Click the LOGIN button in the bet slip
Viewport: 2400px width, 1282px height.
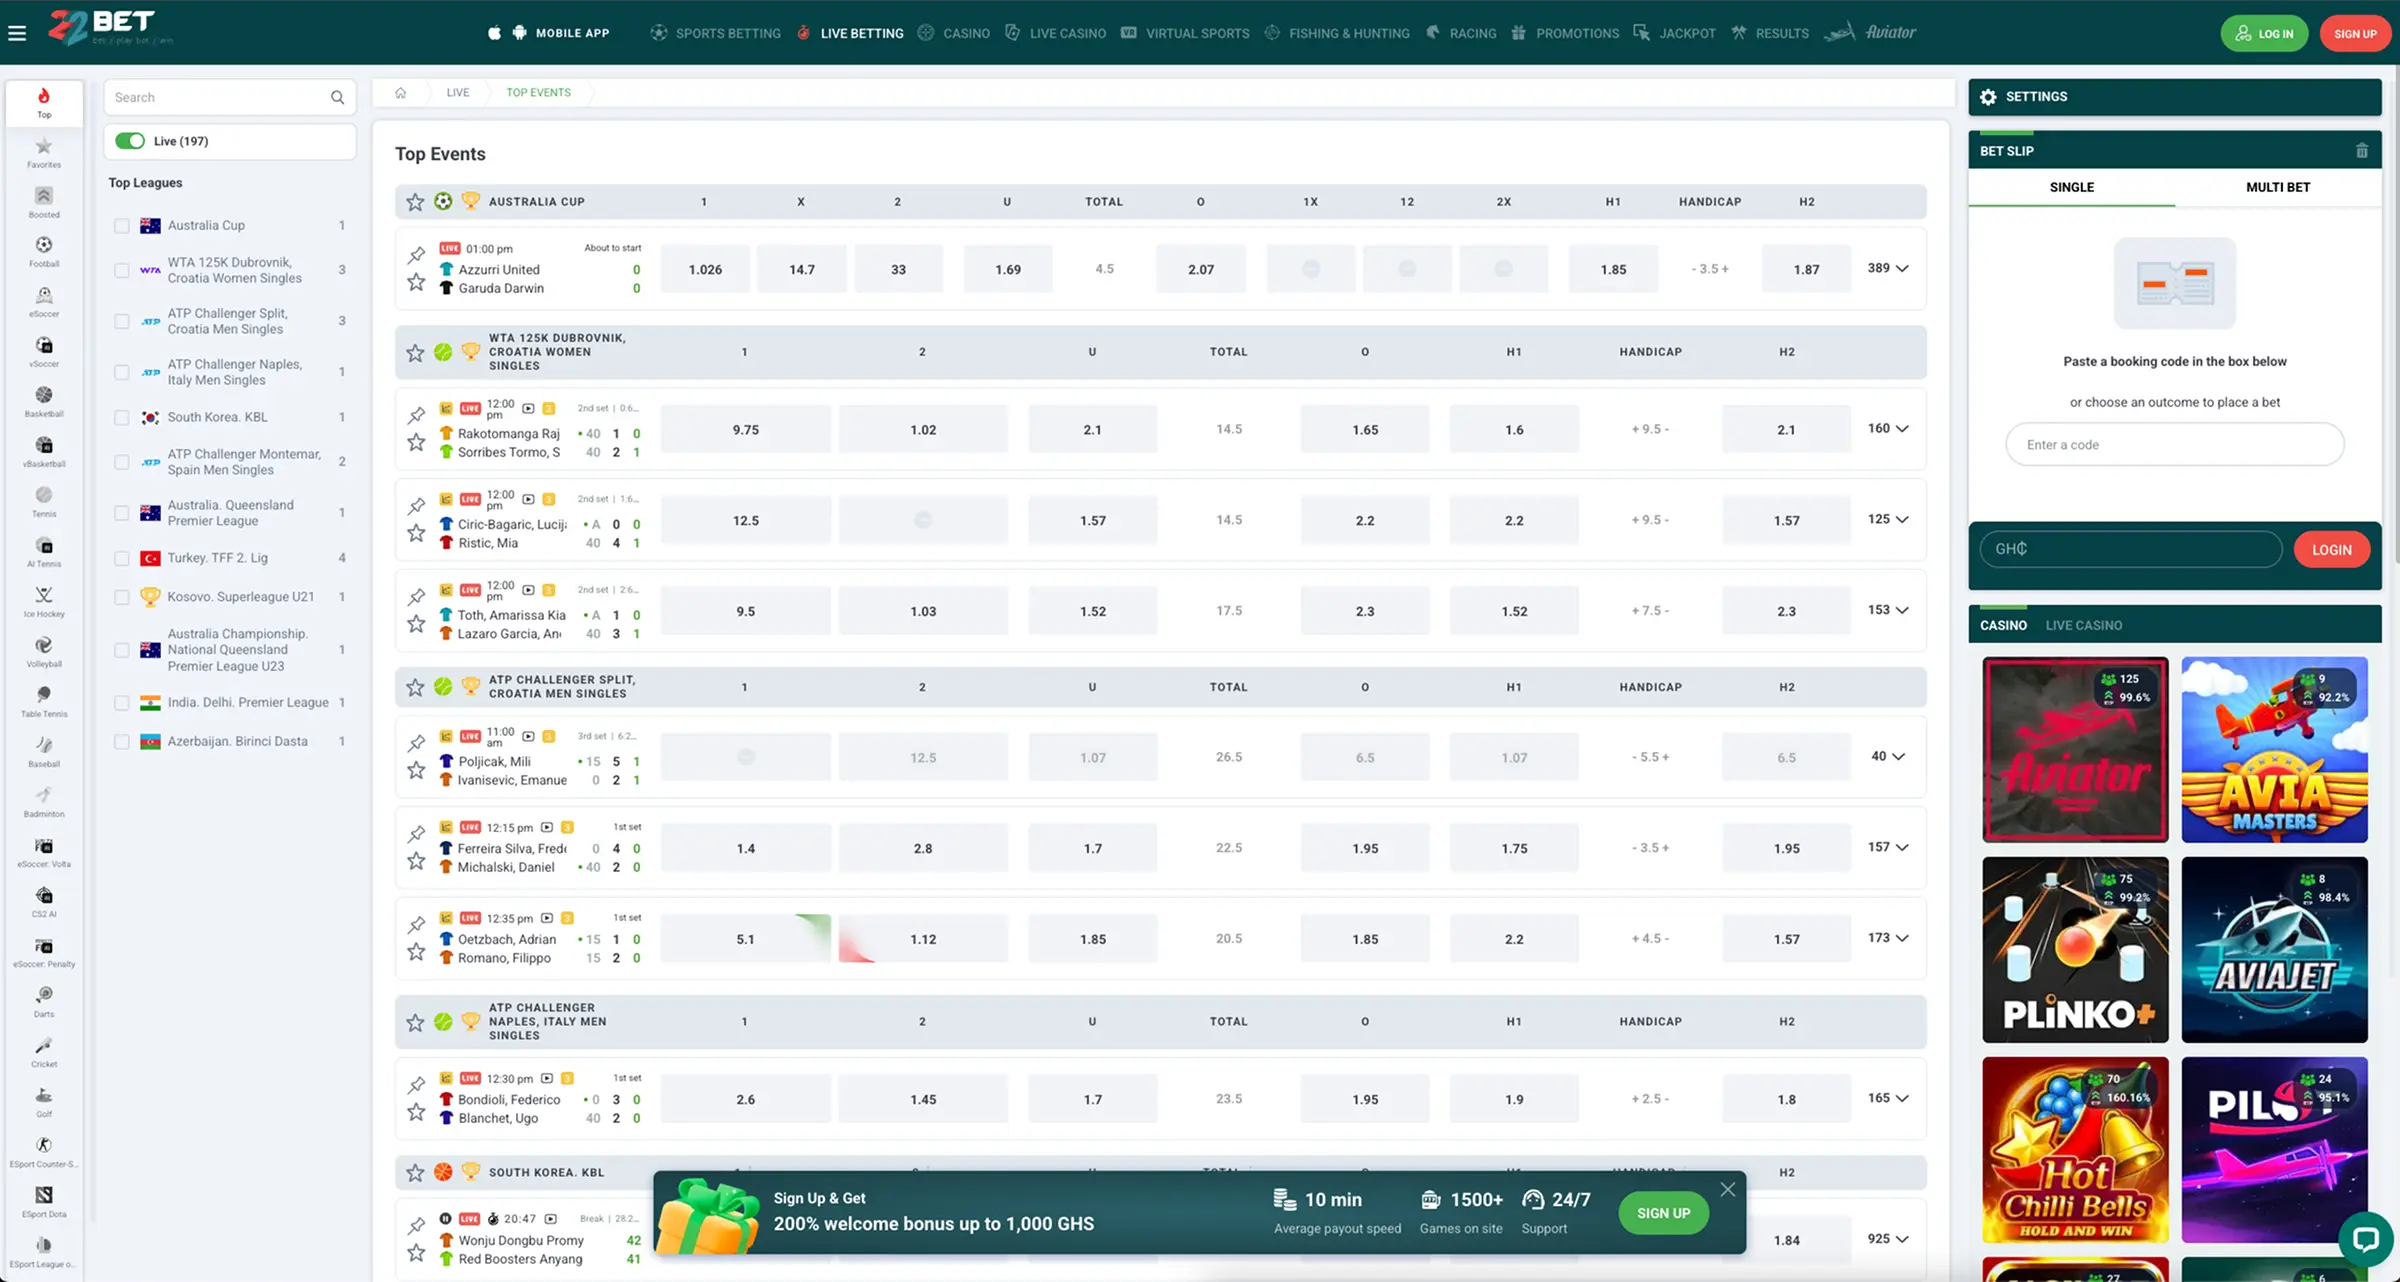[x=2331, y=549]
